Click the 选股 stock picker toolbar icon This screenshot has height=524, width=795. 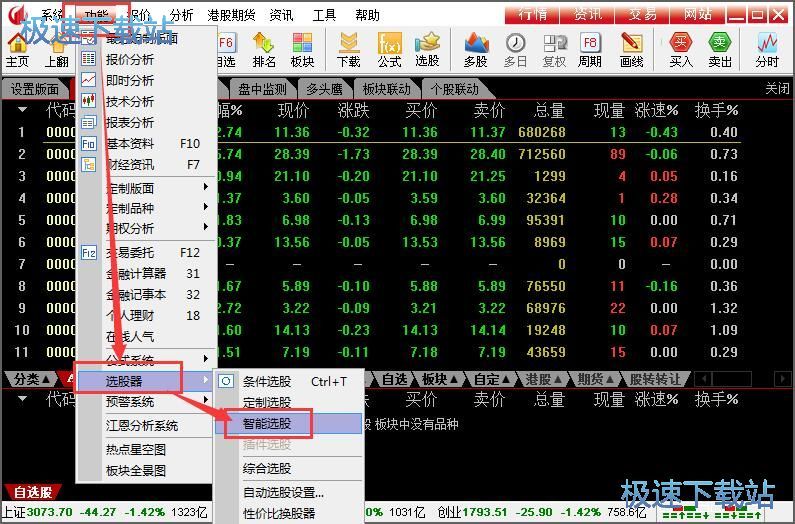click(x=427, y=50)
